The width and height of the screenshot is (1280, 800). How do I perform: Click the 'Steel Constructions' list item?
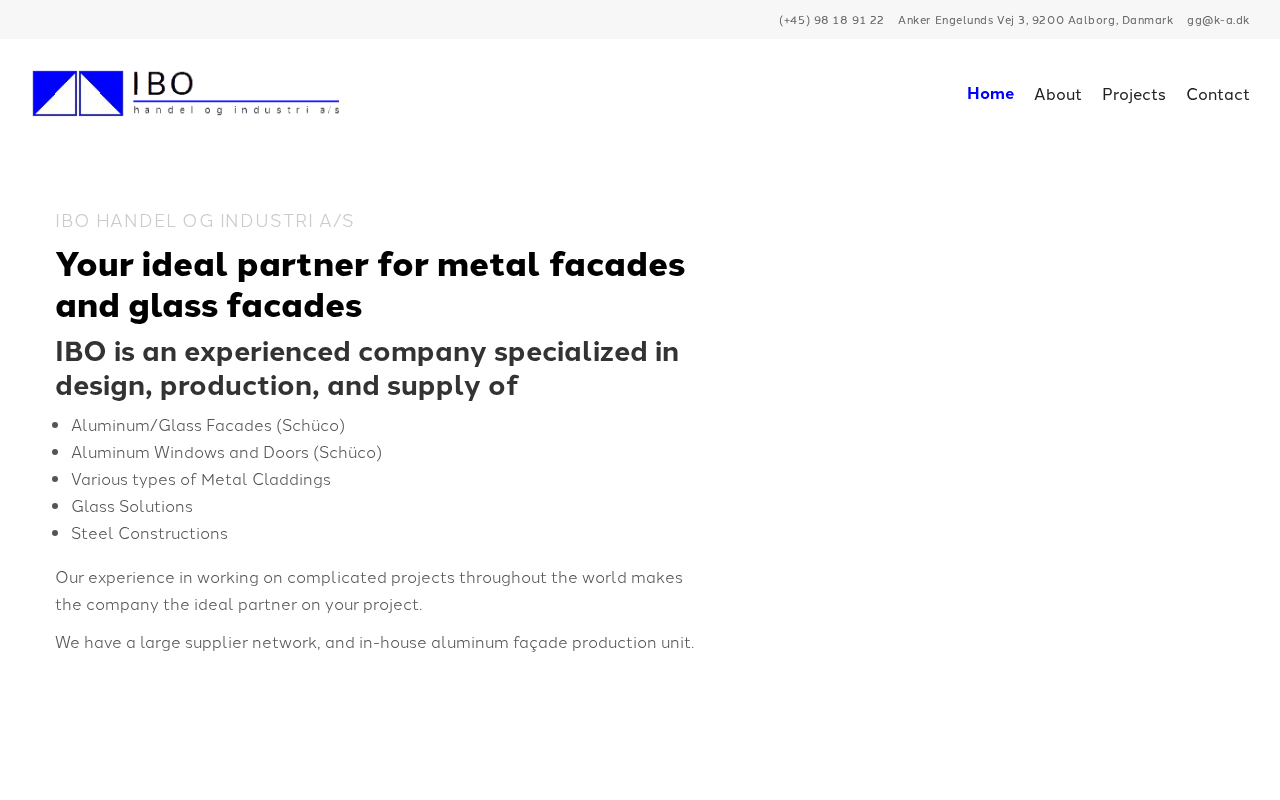(149, 533)
